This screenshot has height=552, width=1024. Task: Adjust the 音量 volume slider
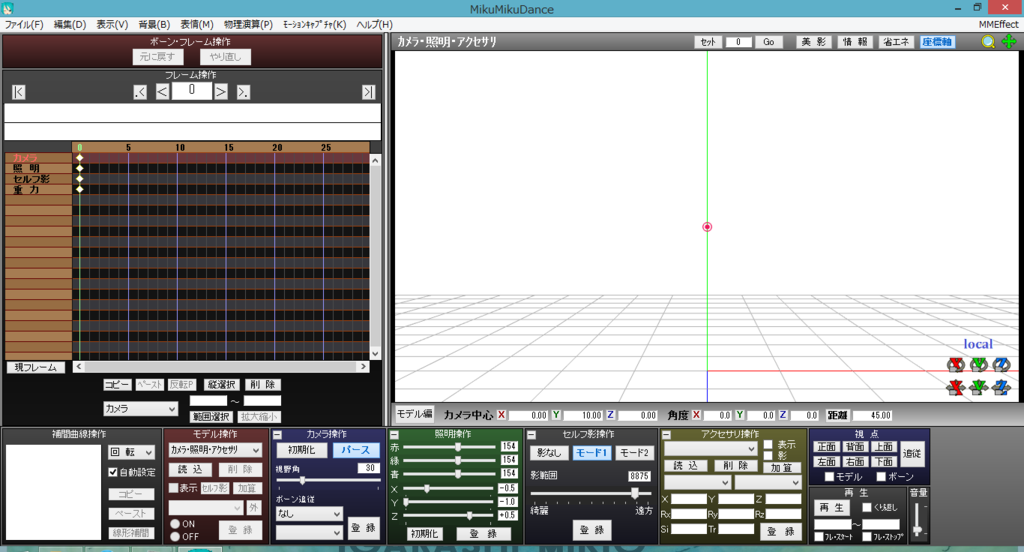tap(918, 519)
